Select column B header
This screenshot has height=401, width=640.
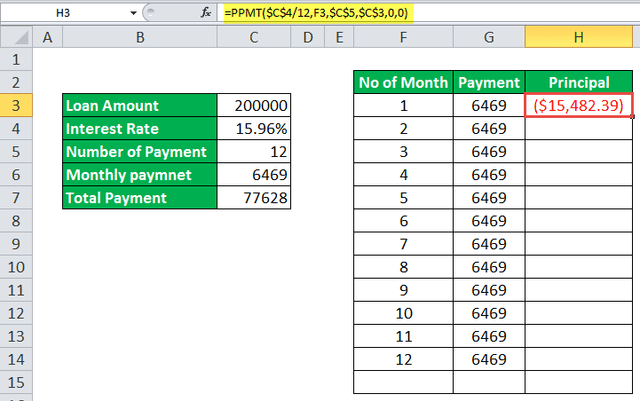point(139,38)
